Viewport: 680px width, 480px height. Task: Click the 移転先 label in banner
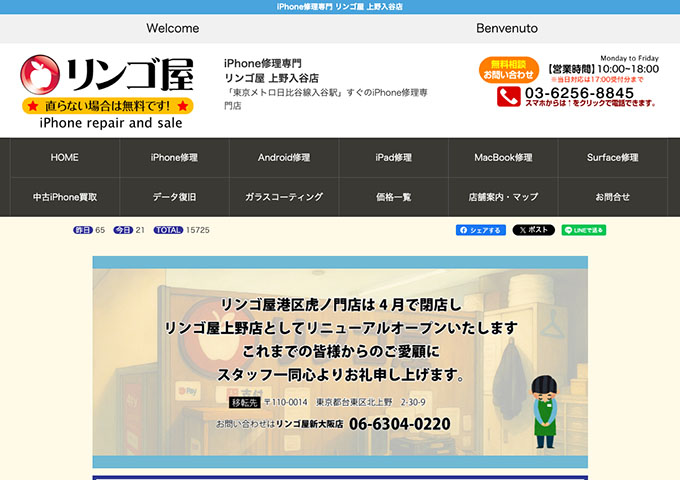pos(245,403)
